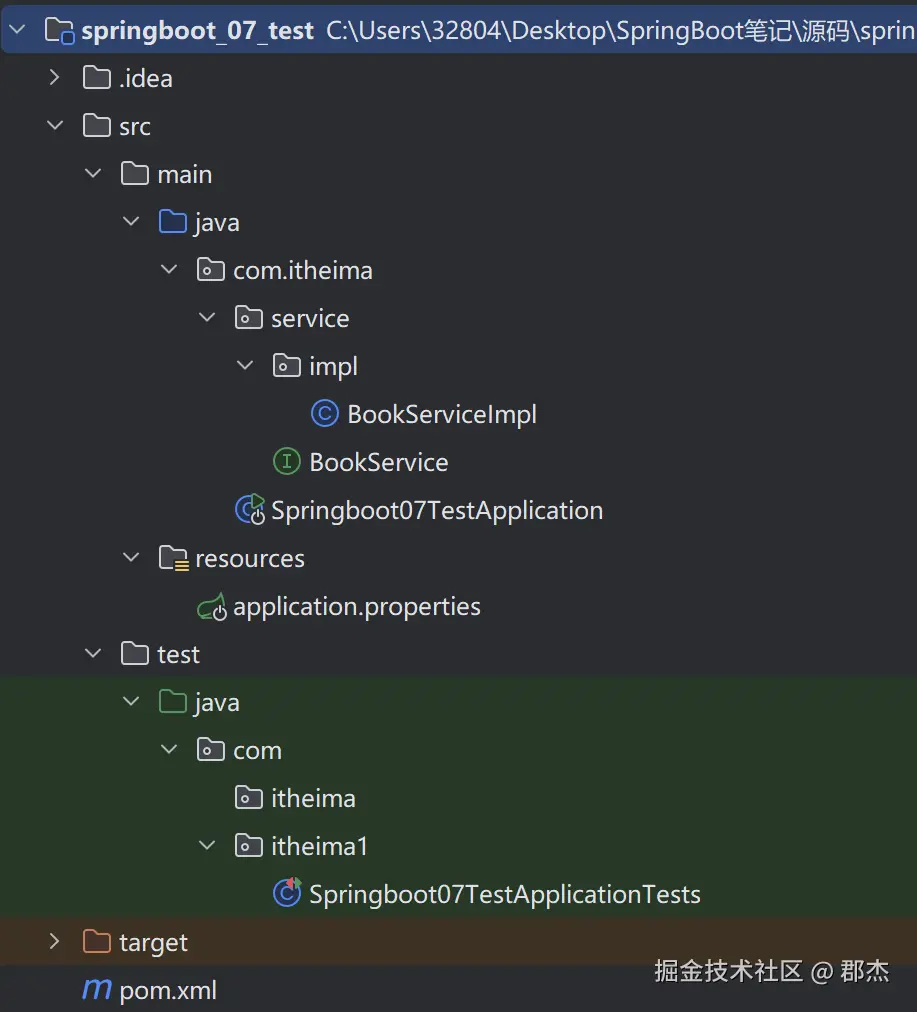Collapse the src folder
This screenshot has height=1012, width=917.
click(55, 126)
